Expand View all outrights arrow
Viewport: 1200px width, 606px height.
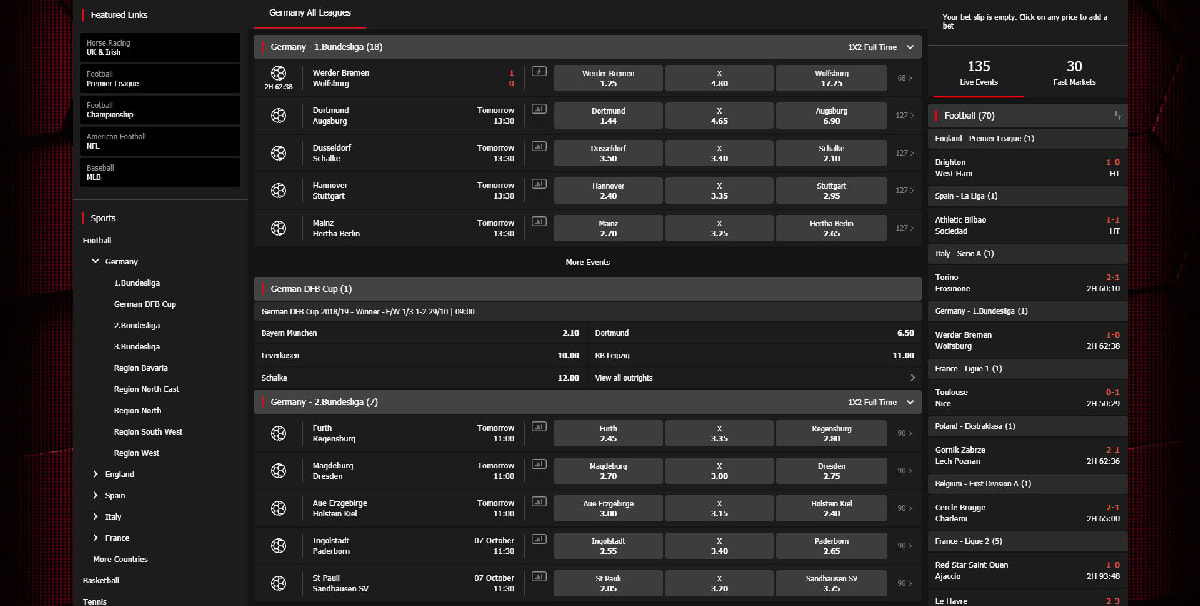[911, 378]
